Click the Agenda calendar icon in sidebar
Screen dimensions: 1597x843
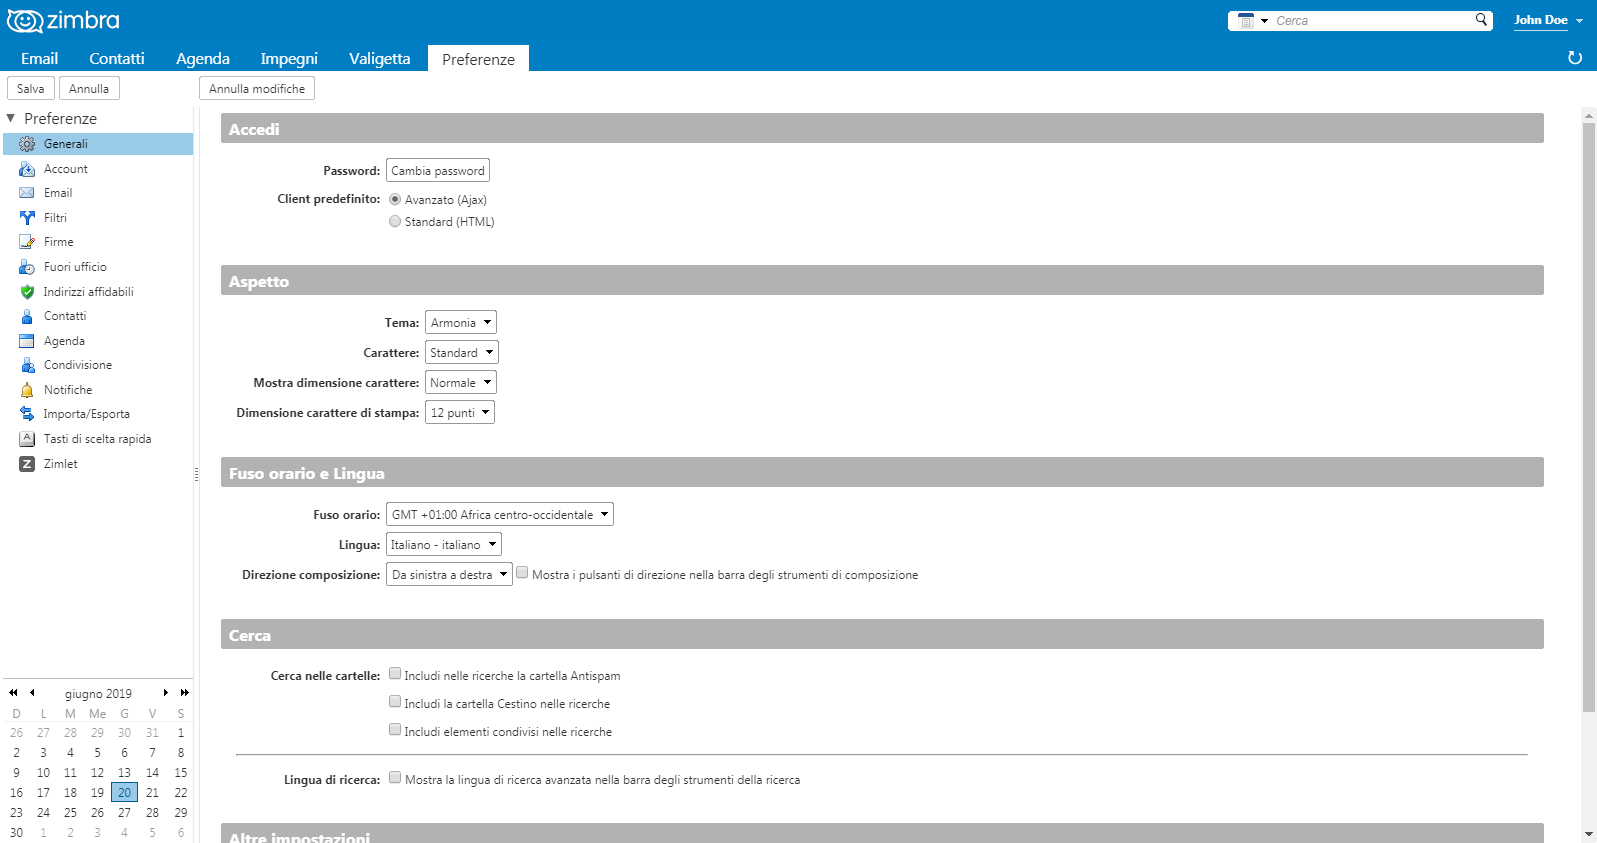27,341
